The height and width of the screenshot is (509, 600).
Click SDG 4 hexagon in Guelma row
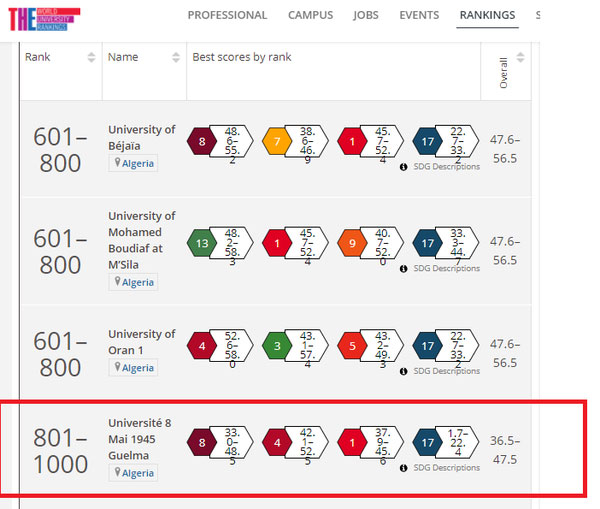(277, 442)
